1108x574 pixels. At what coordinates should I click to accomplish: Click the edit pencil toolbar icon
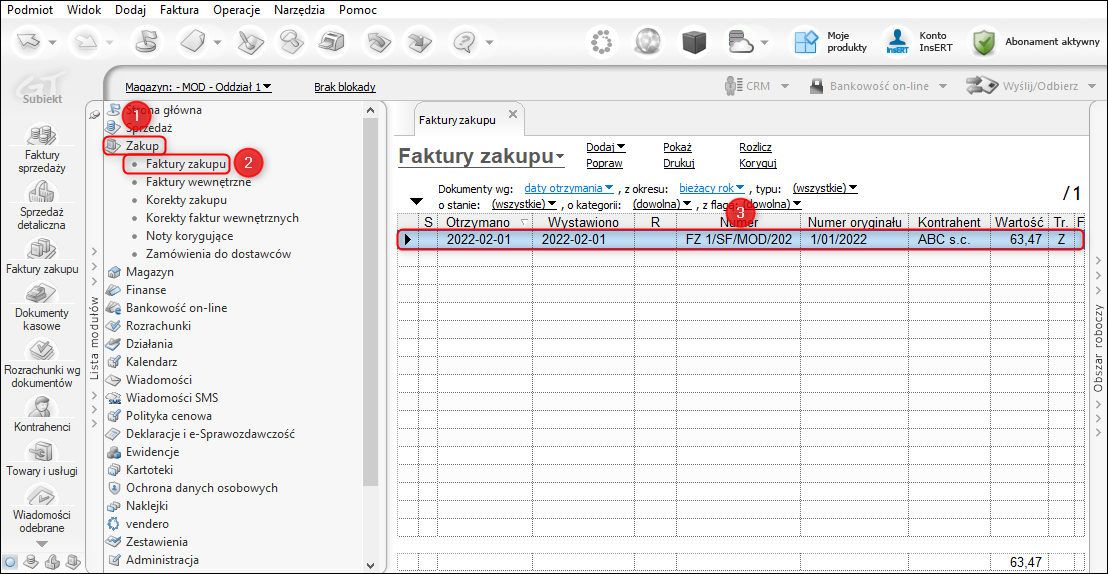[x=249, y=42]
